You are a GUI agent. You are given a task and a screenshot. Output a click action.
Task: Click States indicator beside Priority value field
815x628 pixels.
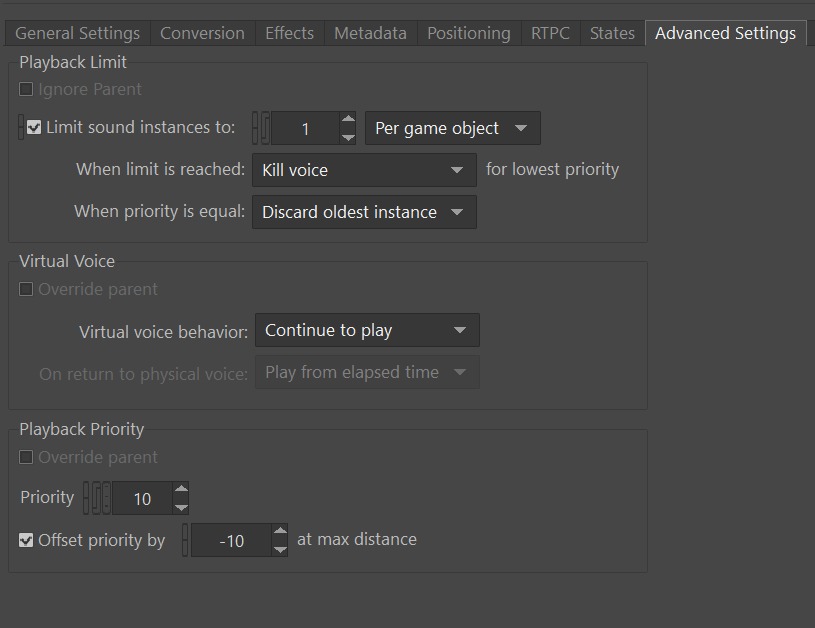tap(107, 498)
